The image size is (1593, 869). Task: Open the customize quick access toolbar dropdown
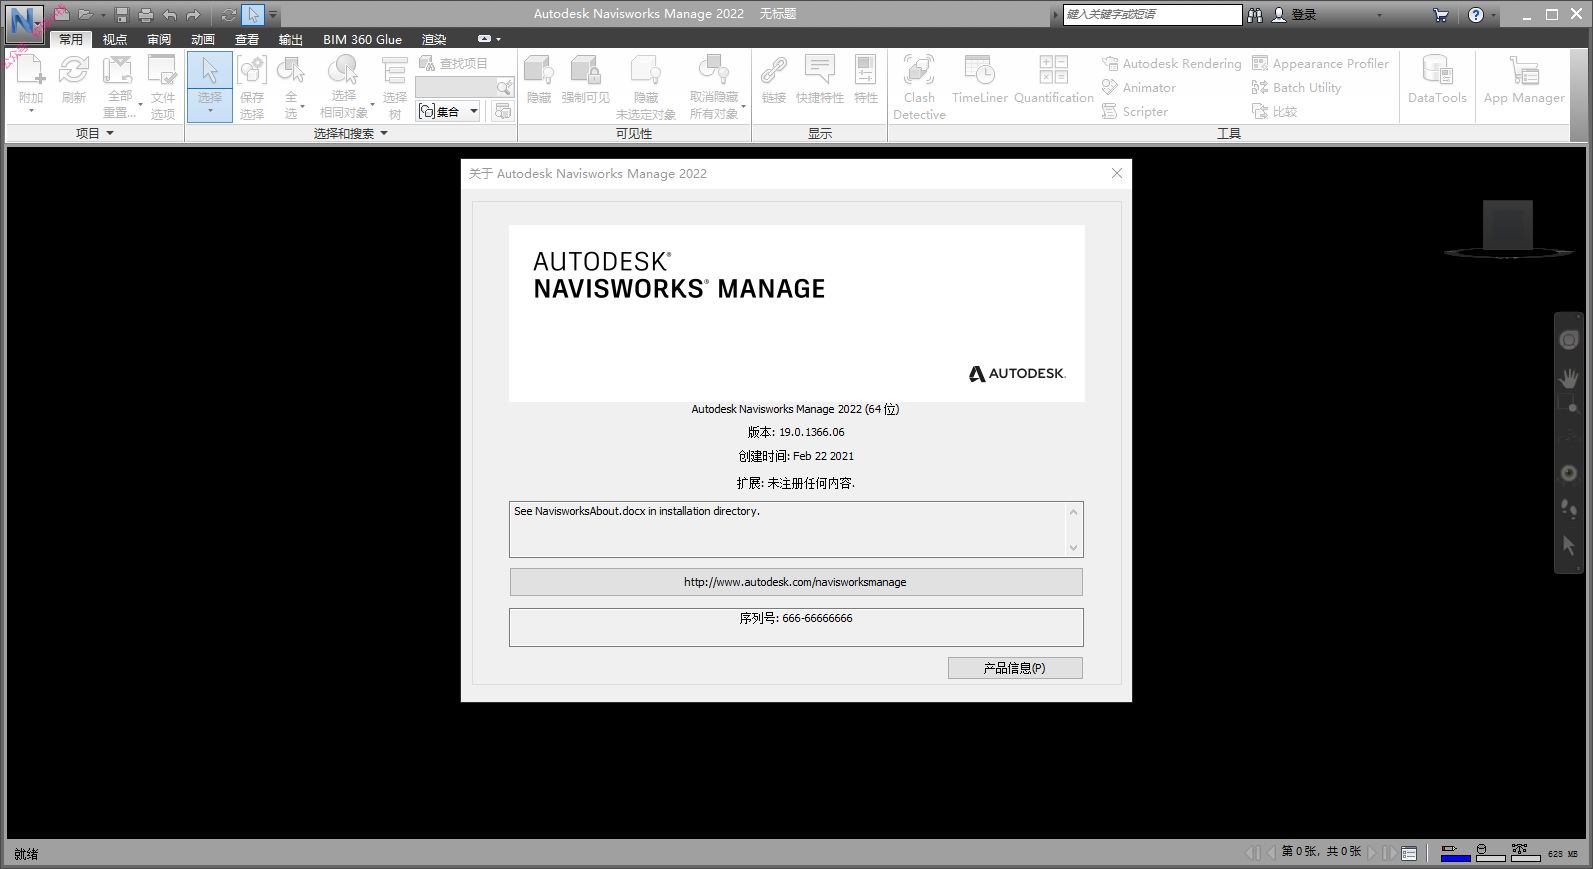[273, 15]
